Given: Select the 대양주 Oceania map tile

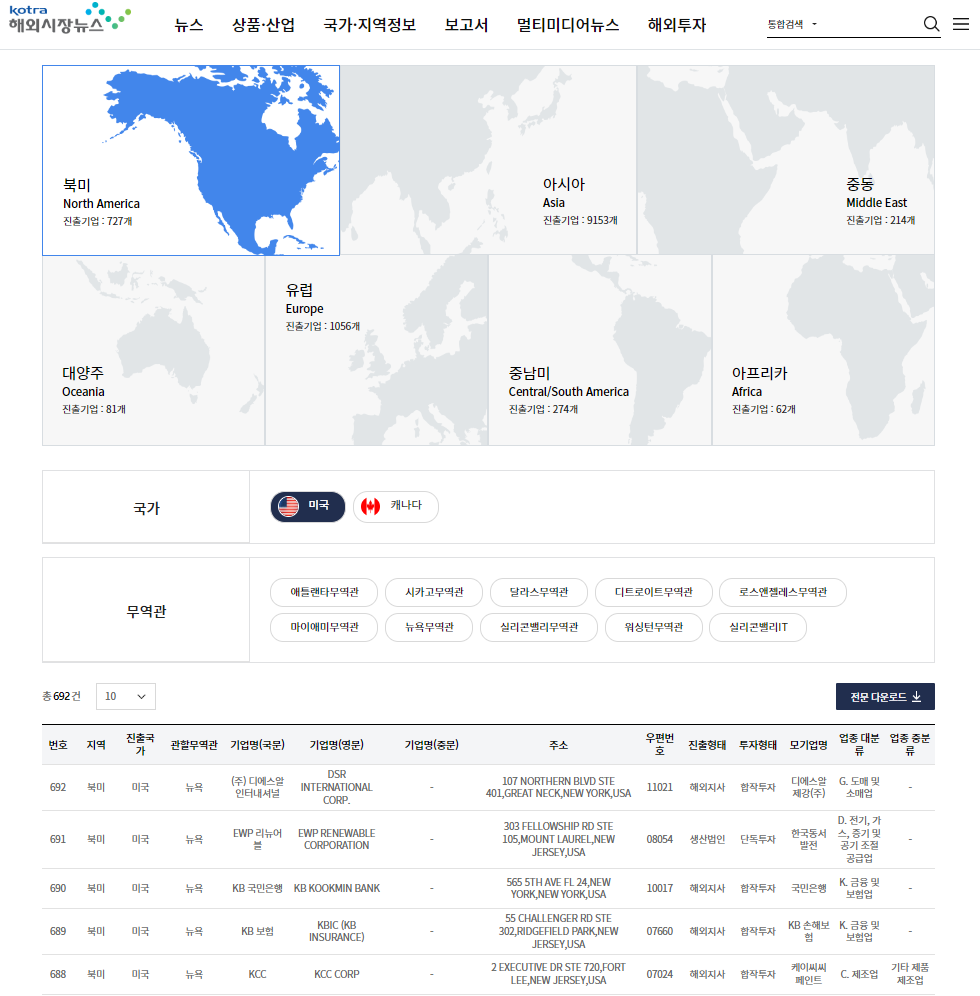Looking at the screenshot, I should pyautogui.click(x=154, y=350).
